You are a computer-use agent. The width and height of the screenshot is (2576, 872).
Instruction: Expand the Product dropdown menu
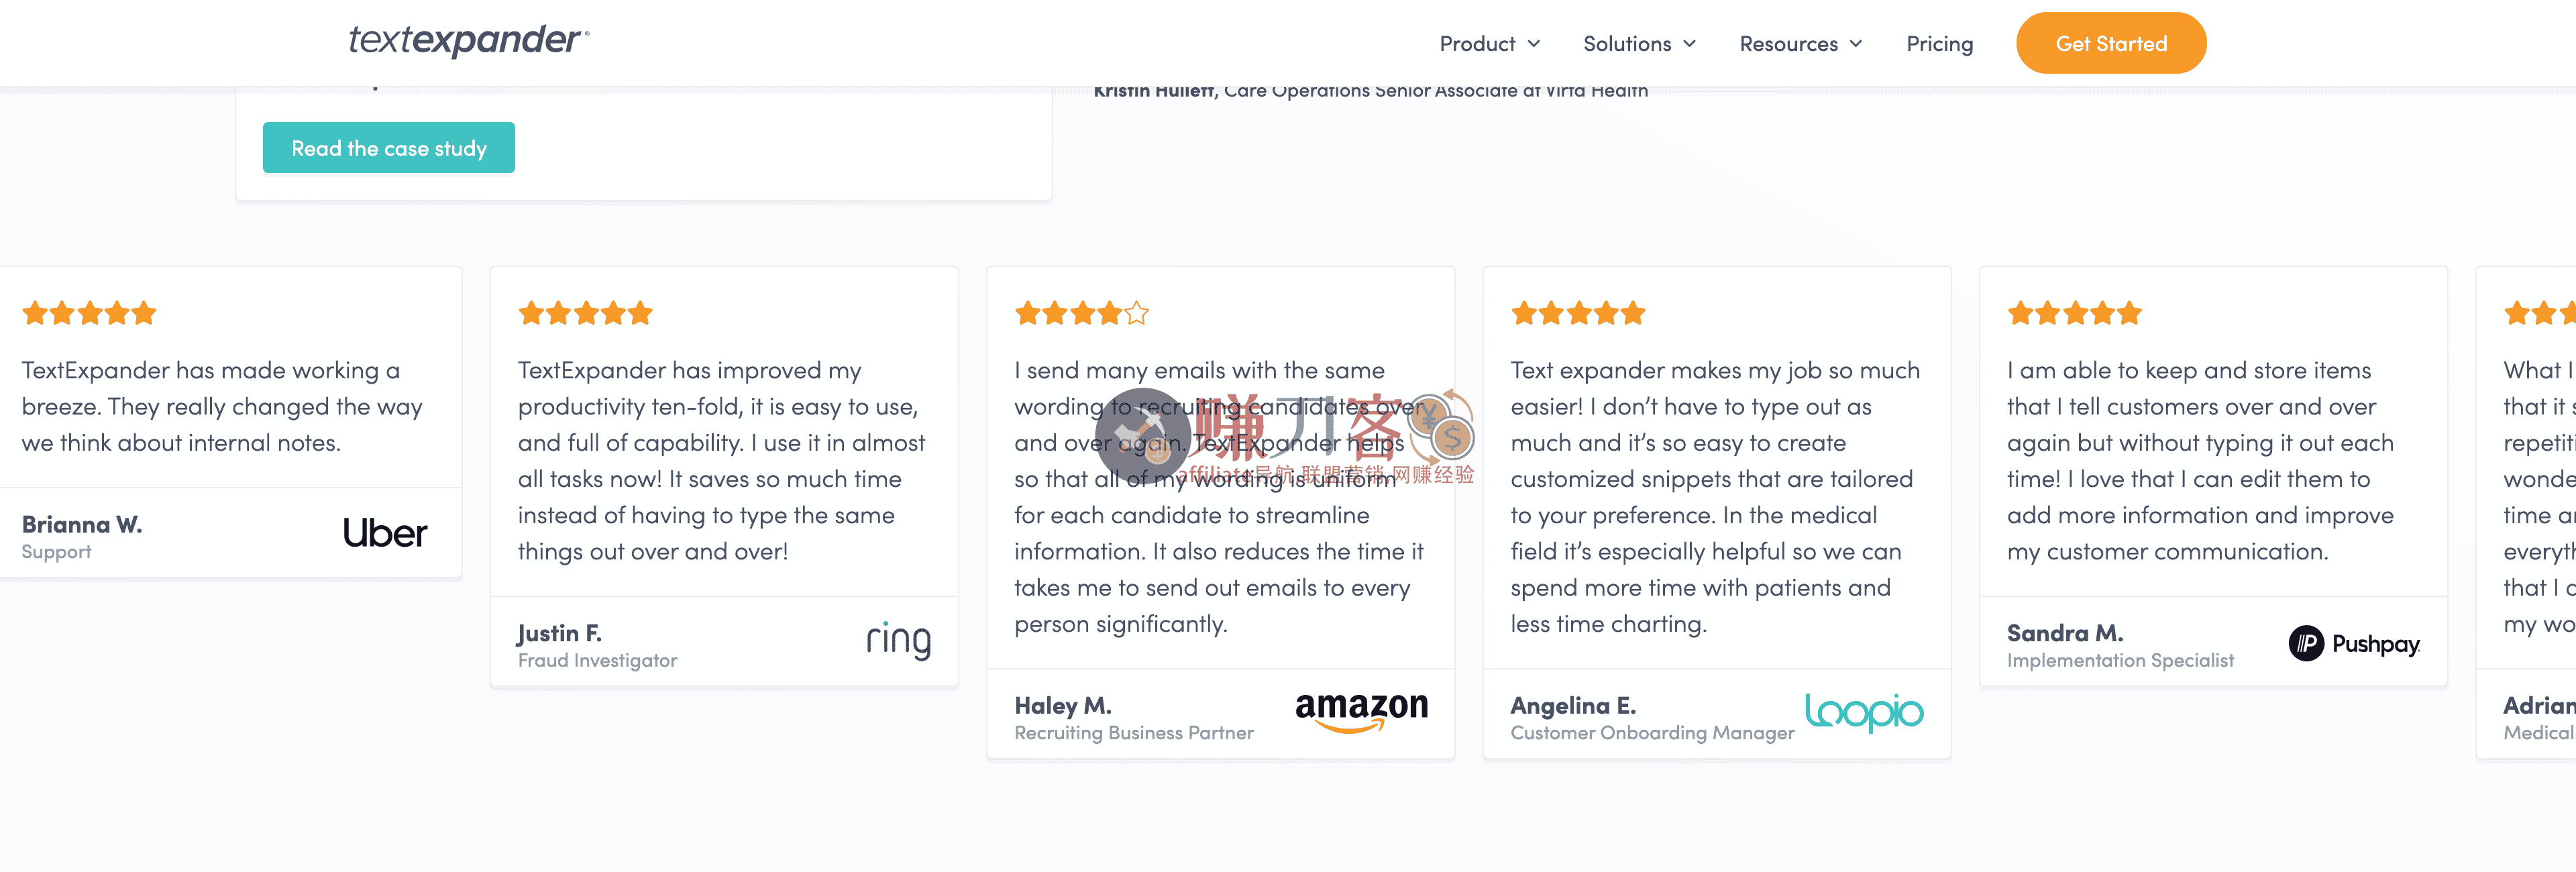tap(1489, 44)
